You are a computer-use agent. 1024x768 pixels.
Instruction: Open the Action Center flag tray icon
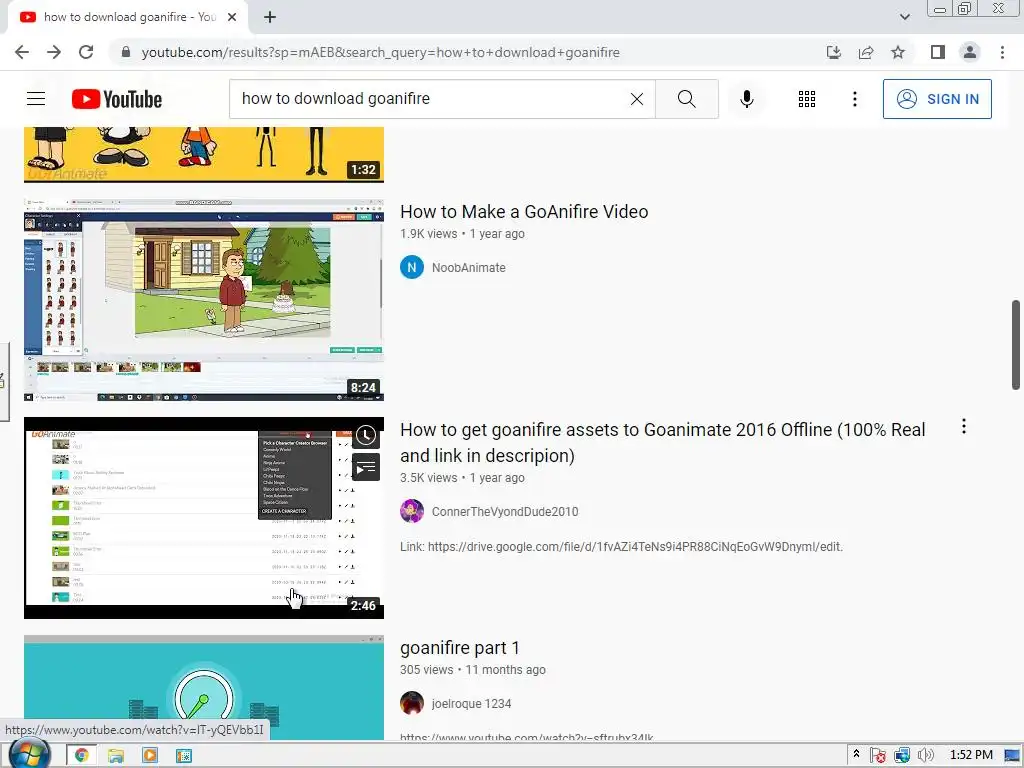878,756
